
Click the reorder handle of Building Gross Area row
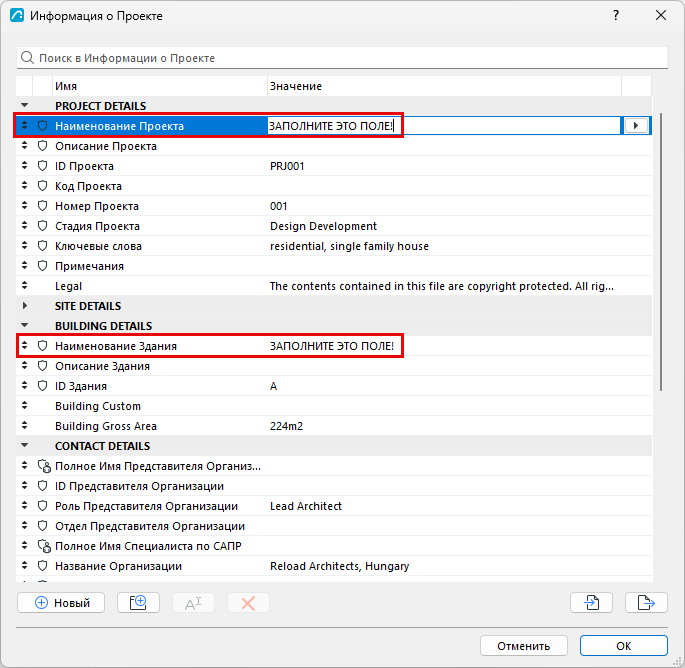coord(24,426)
